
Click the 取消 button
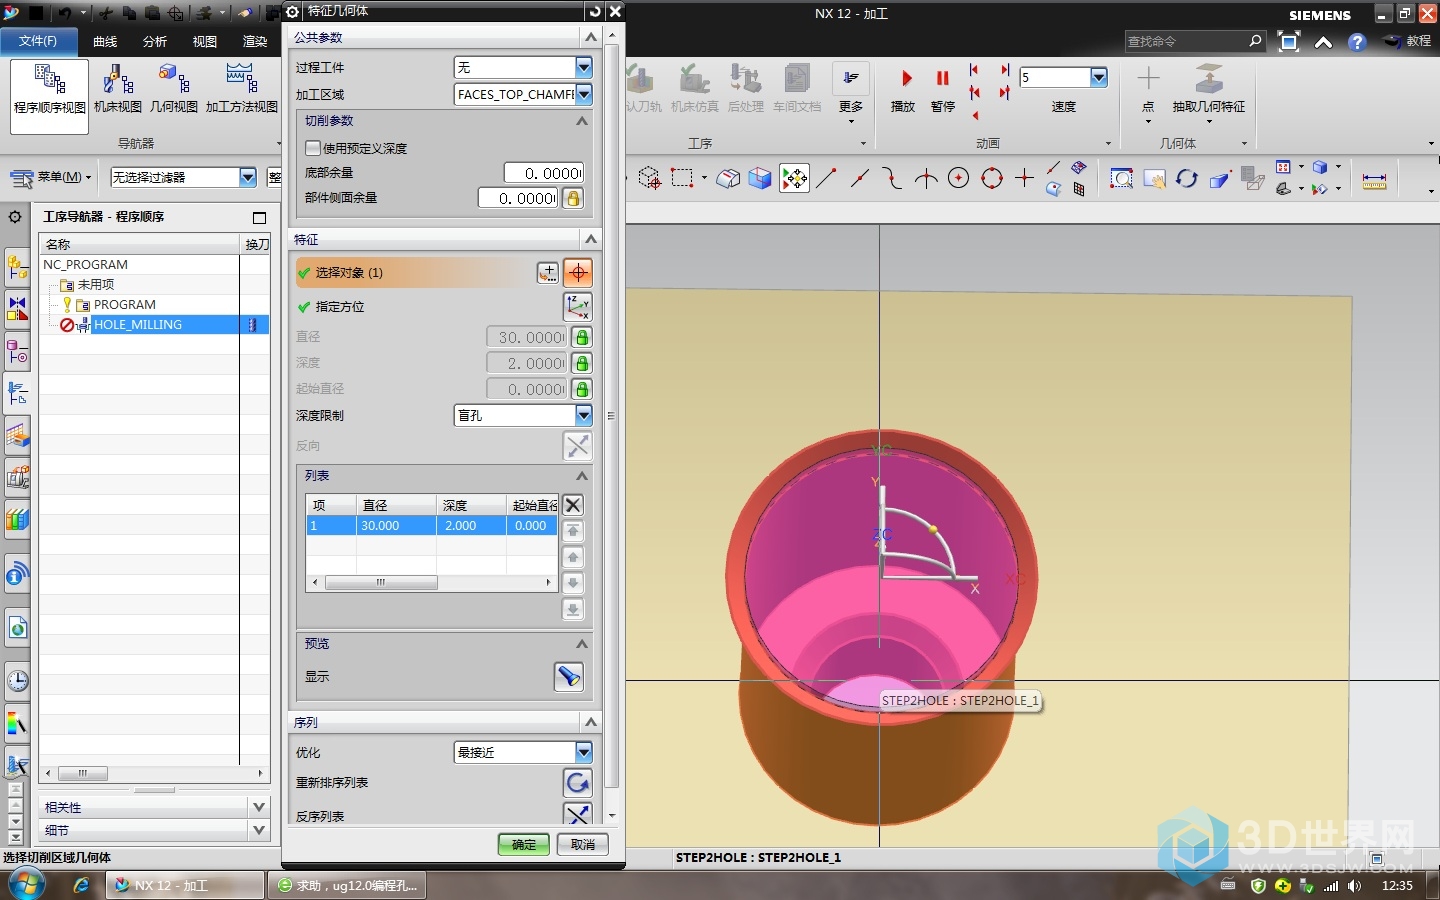(x=583, y=845)
